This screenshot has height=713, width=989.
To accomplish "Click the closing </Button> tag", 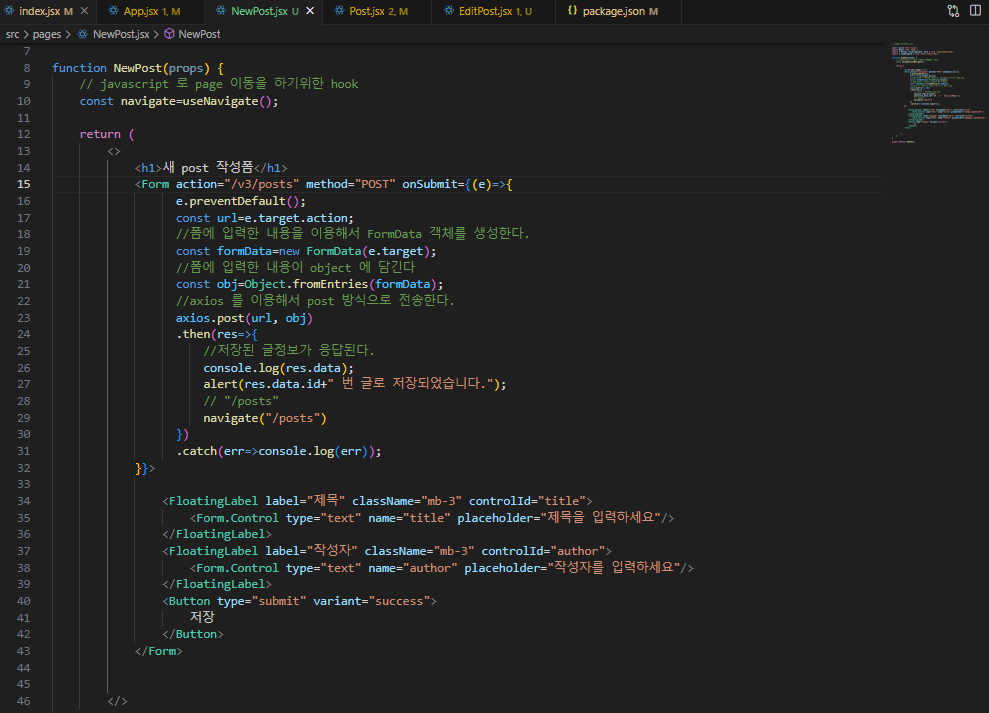I will (x=193, y=634).
